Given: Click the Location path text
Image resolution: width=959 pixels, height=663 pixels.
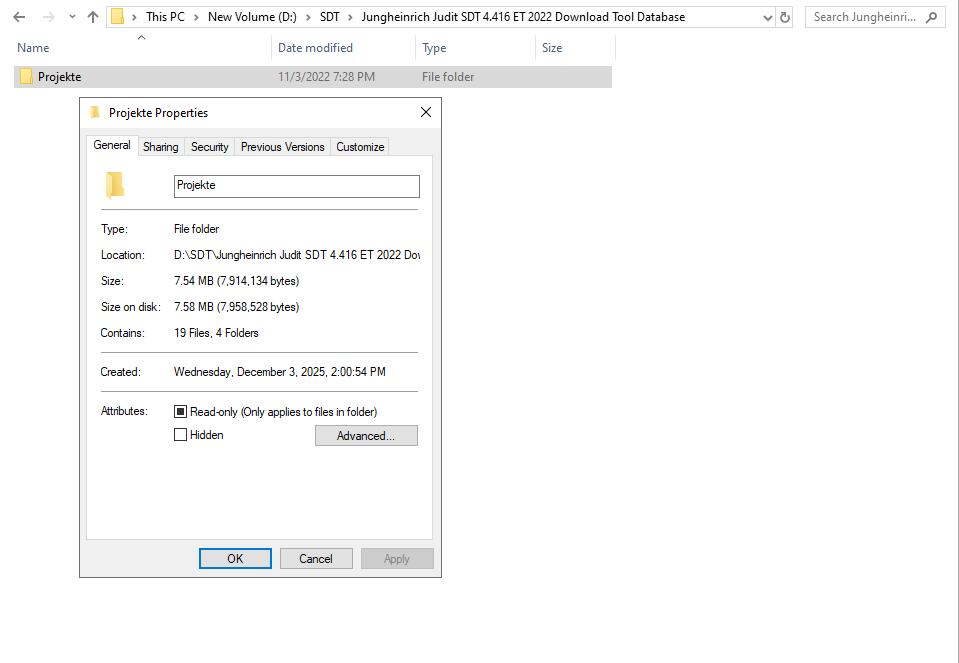Looking at the screenshot, I should click(x=297, y=255).
